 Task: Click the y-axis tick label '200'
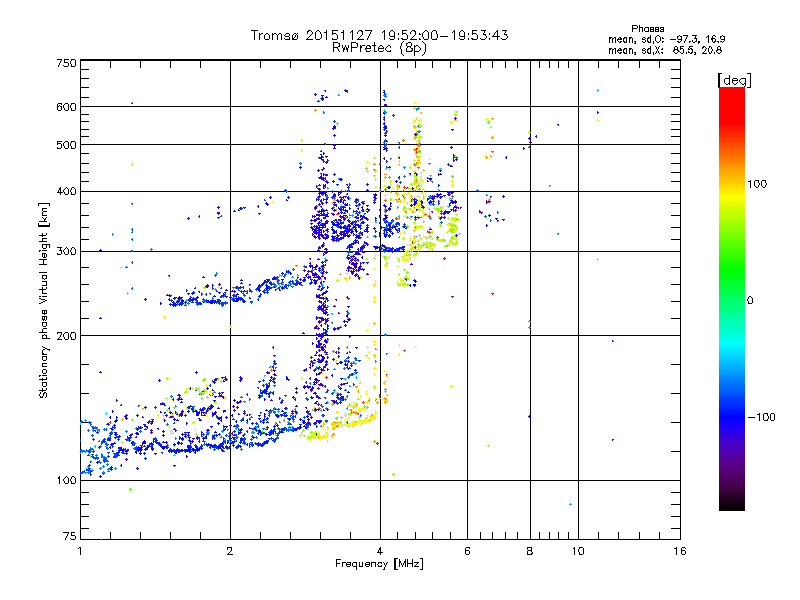[x=66, y=336]
